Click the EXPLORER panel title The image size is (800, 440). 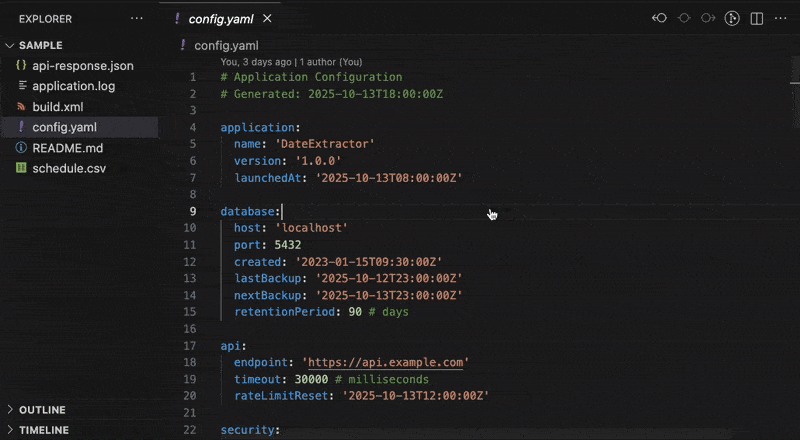[x=45, y=19]
